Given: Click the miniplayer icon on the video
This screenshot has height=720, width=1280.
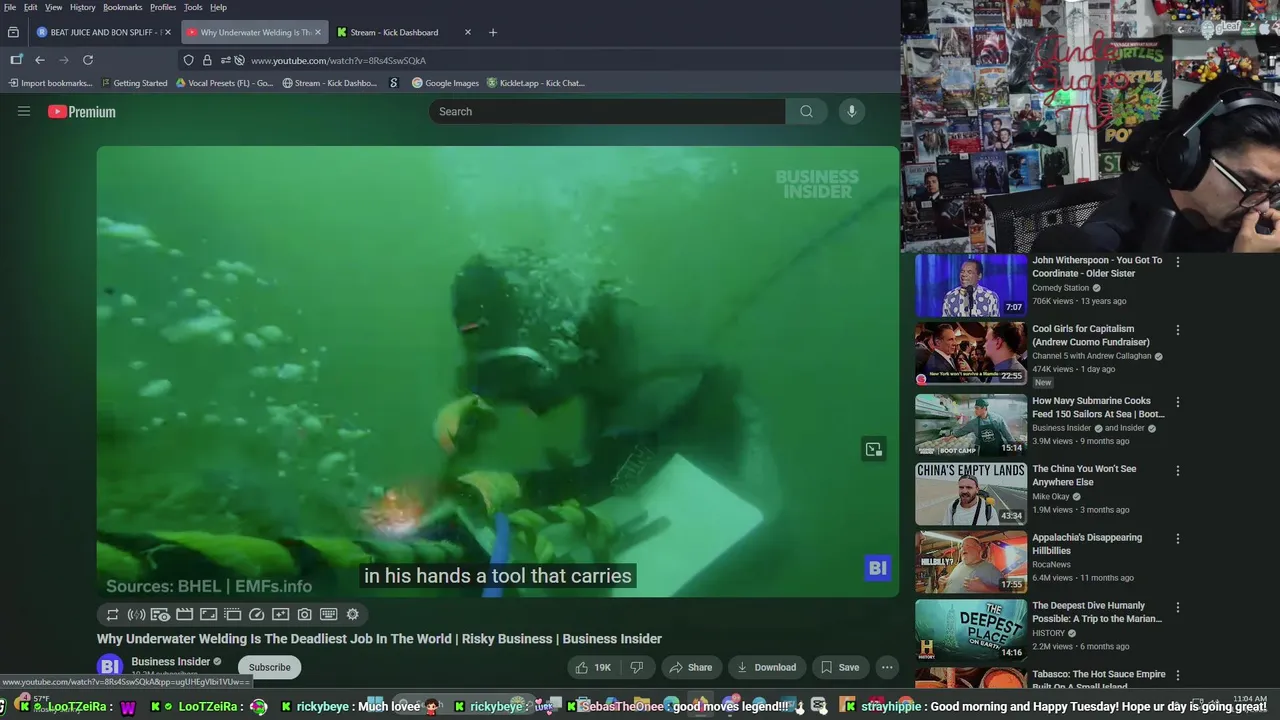Looking at the screenshot, I should pyautogui.click(x=873, y=450).
